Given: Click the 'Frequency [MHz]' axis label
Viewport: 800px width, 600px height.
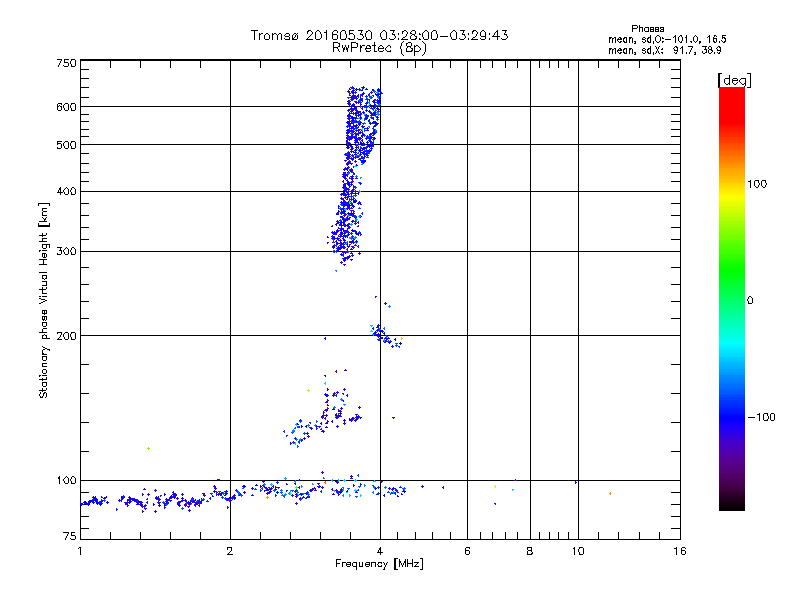Looking at the screenshot, I should click(379, 564).
